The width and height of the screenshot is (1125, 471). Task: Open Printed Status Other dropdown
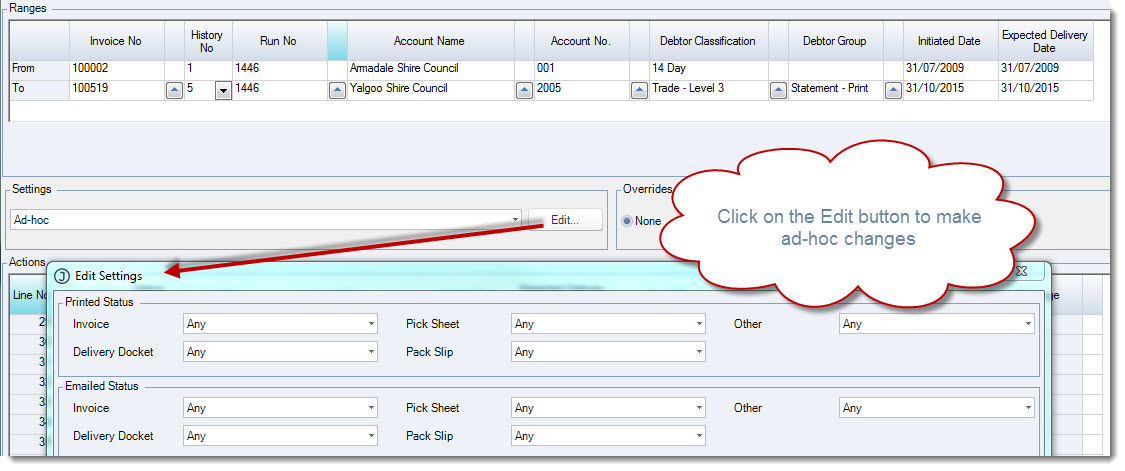point(936,324)
